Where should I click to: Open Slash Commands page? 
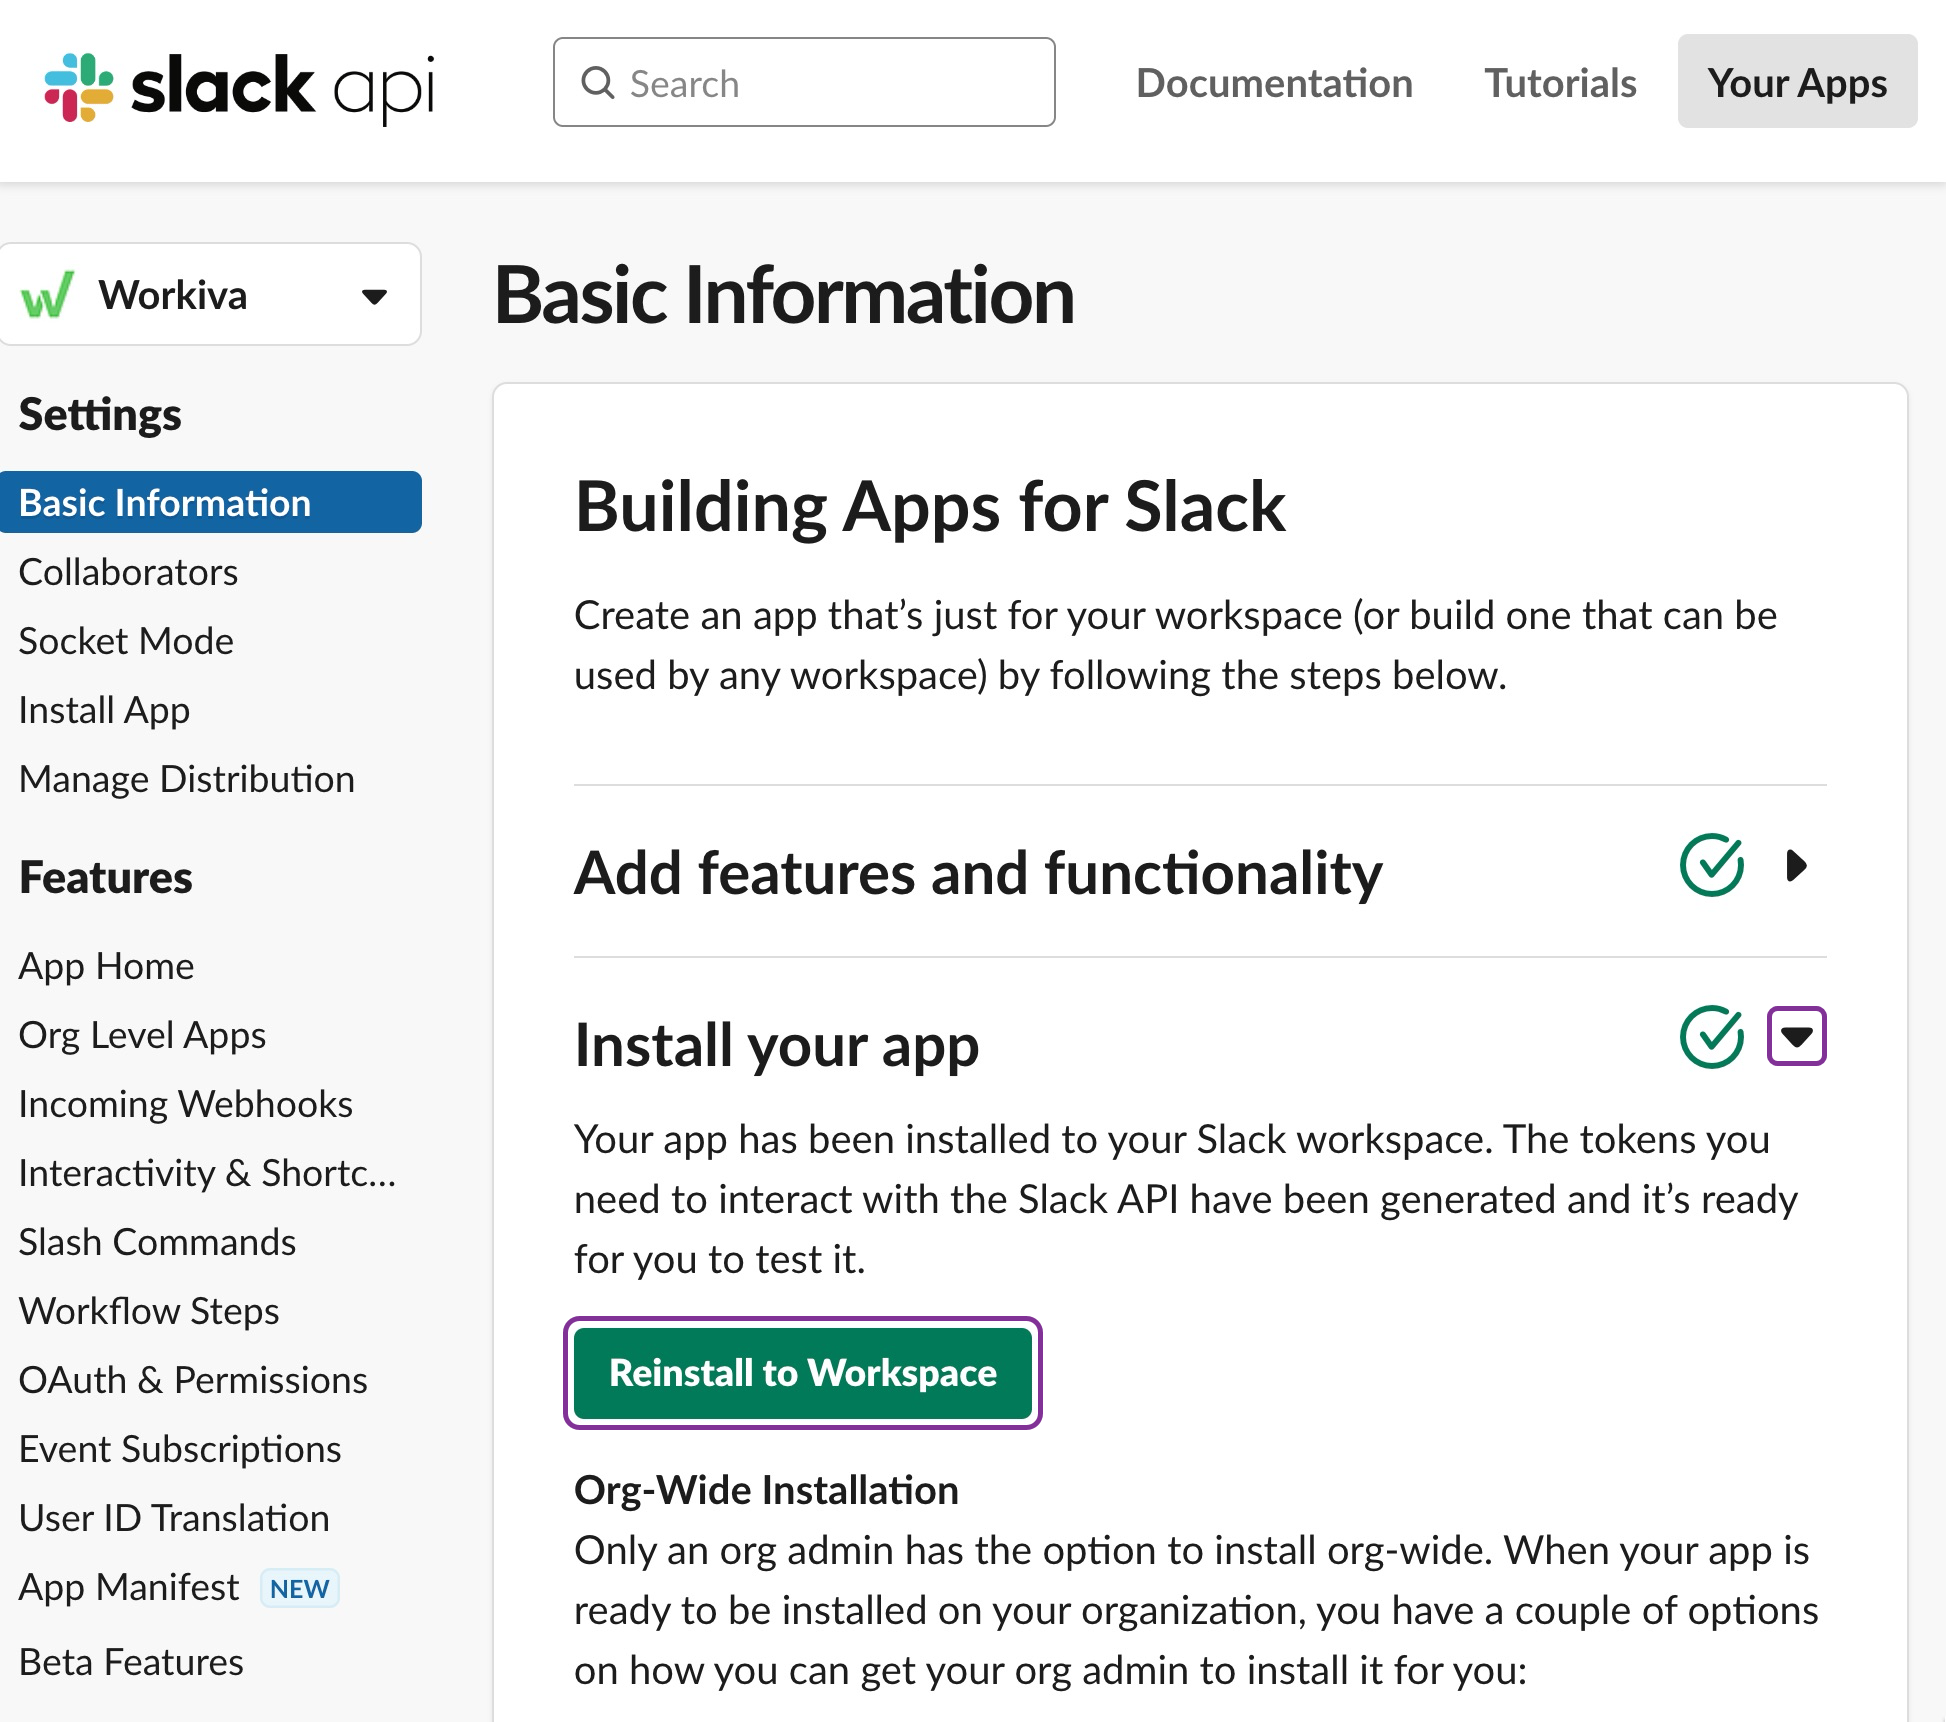[x=157, y=1242]
